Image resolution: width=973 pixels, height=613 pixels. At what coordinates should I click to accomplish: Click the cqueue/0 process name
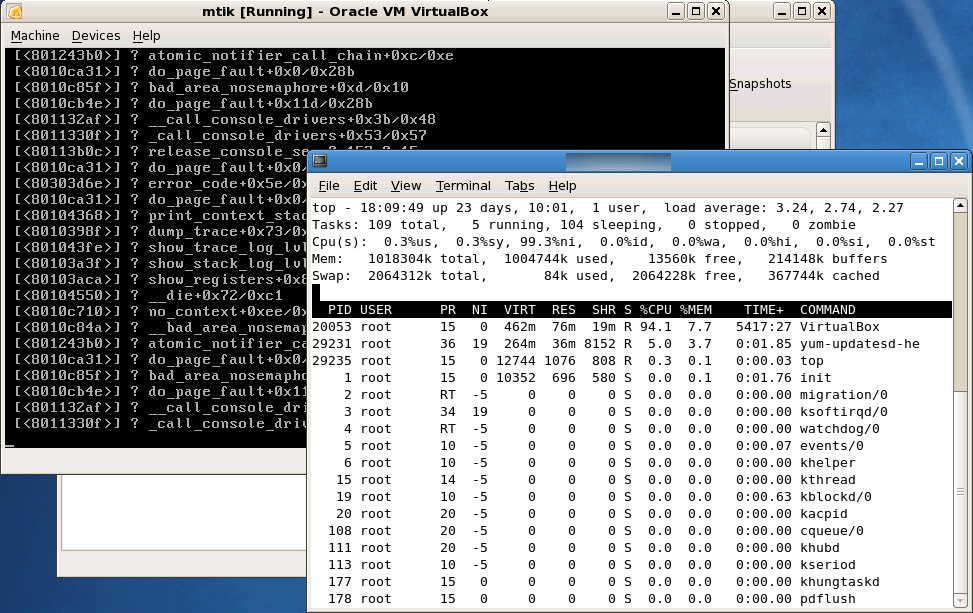pos(832,531)
